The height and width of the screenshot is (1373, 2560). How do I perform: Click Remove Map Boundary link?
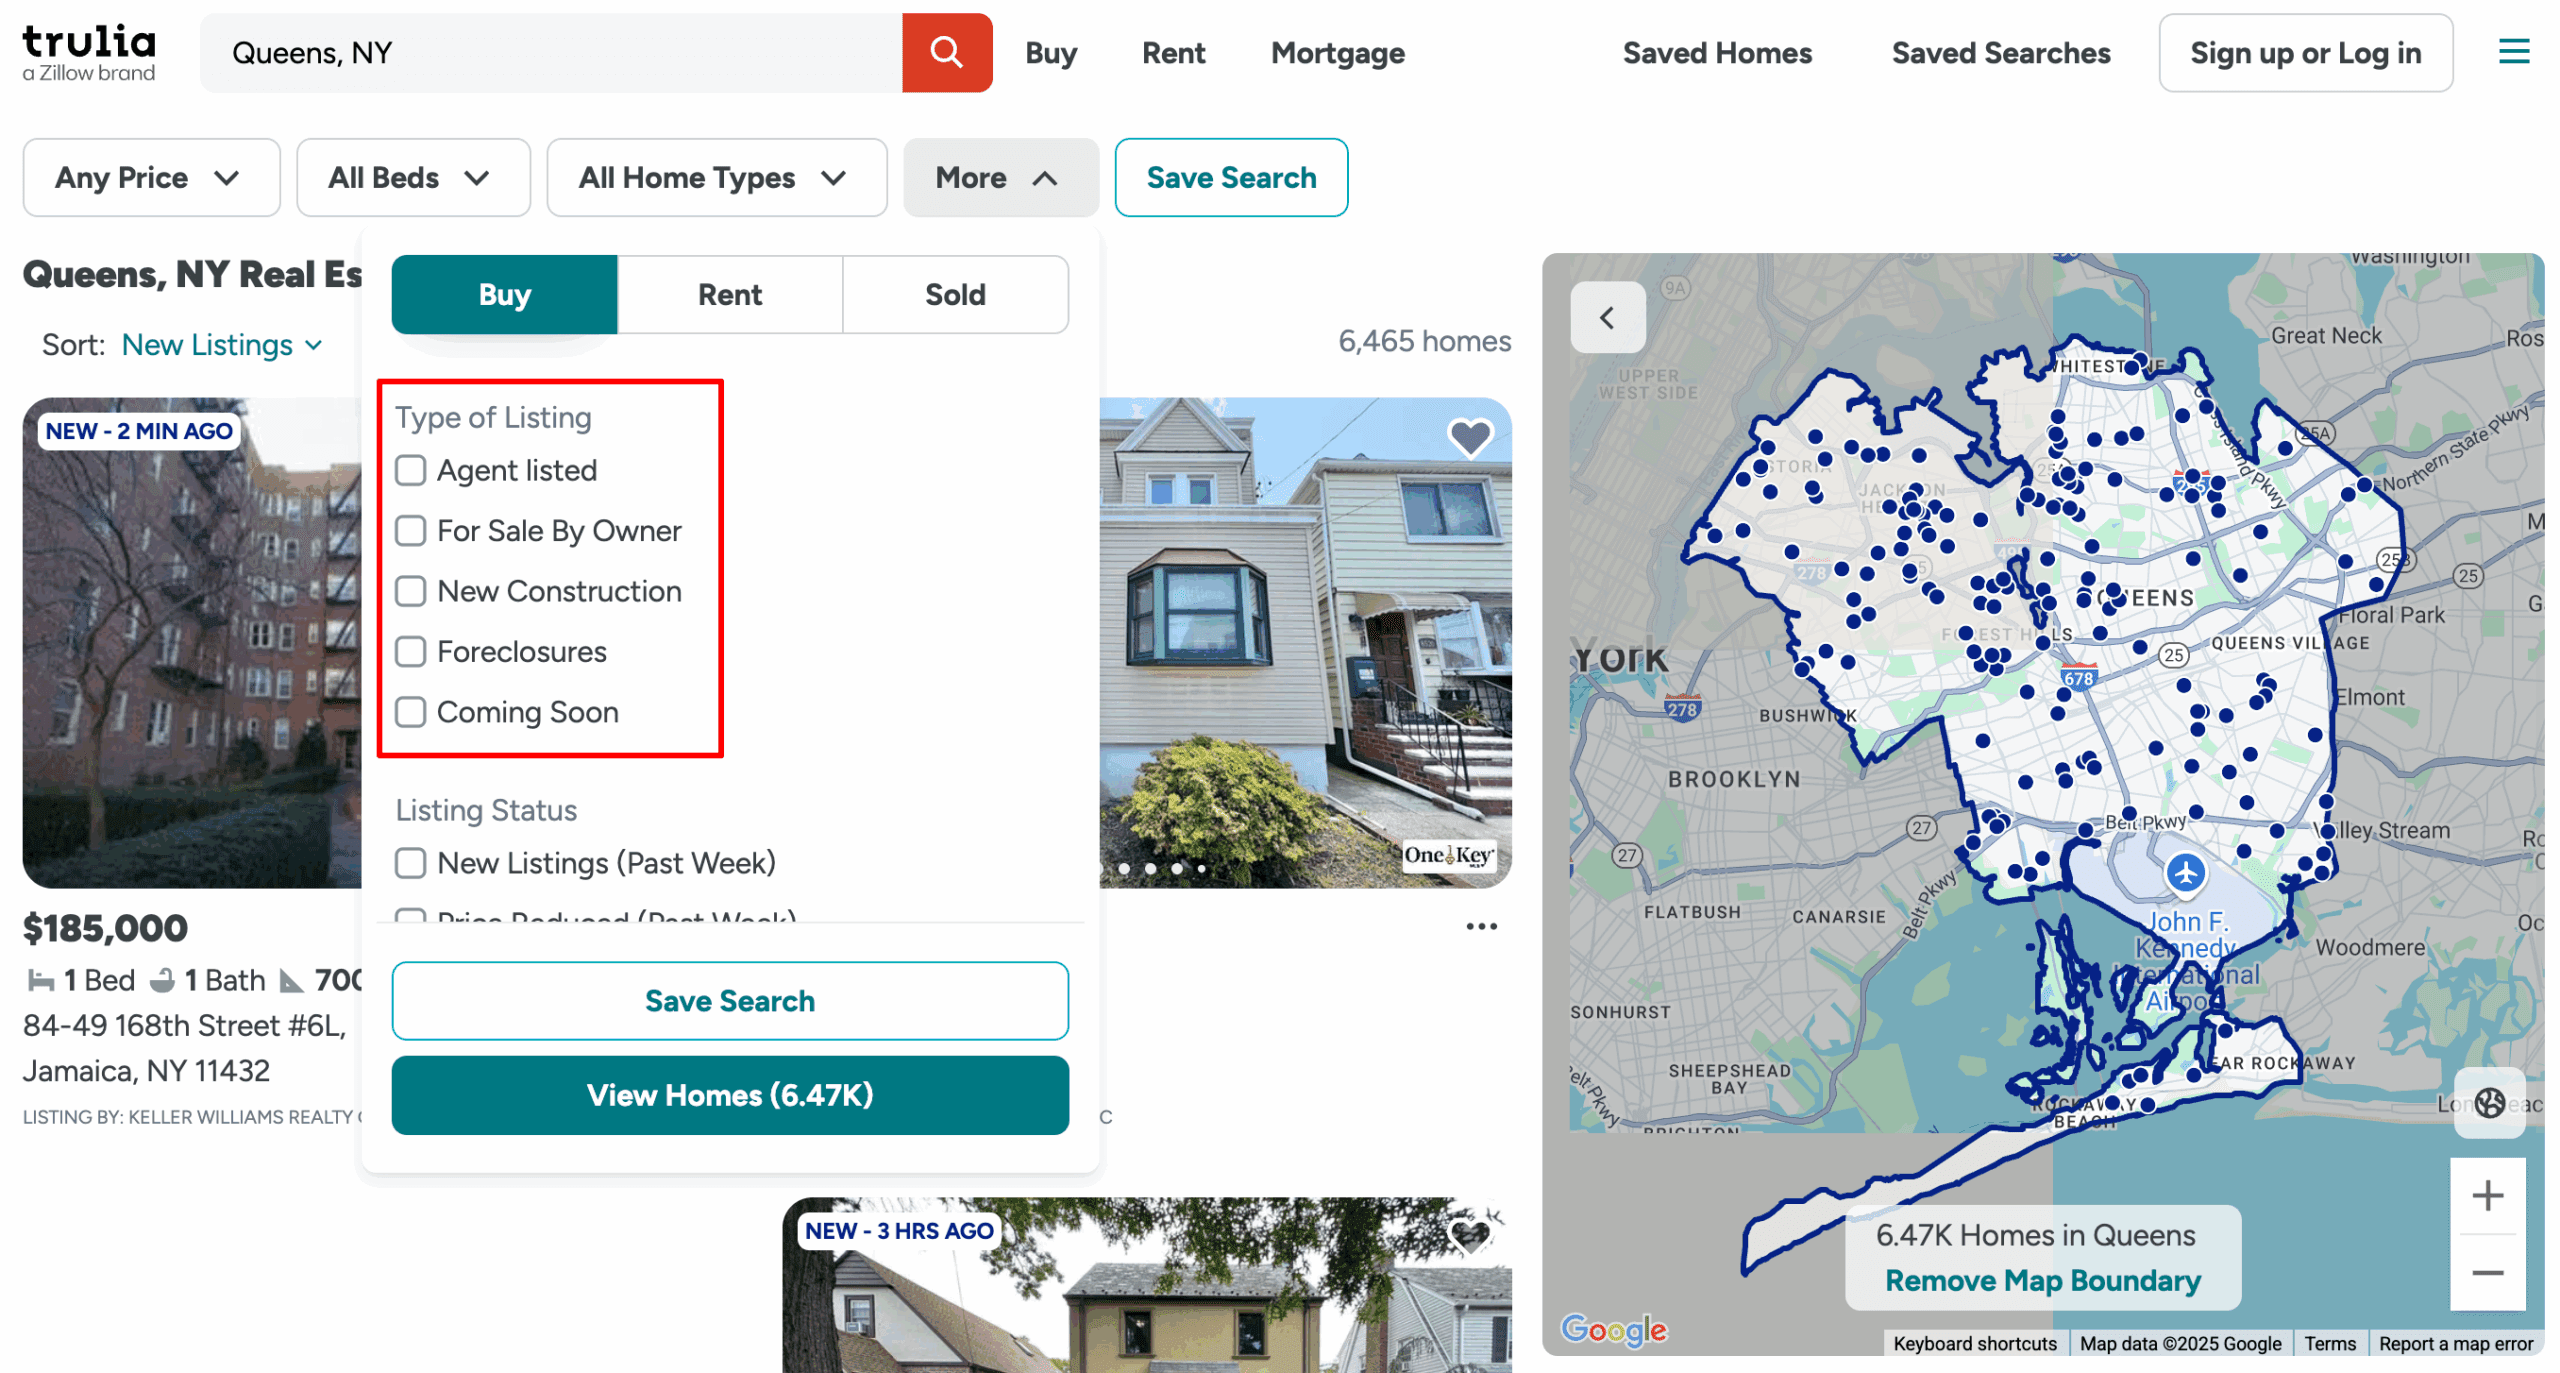click(2041, 1279)
